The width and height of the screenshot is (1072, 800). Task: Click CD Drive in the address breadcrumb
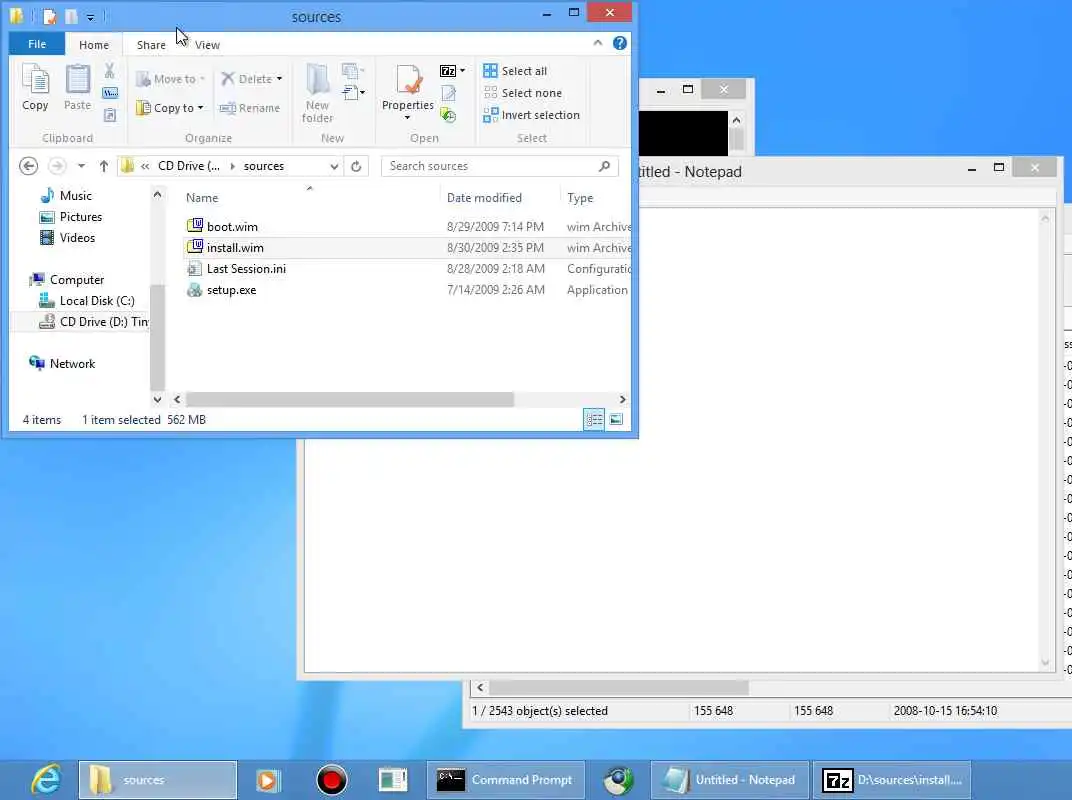click(189, 166)
